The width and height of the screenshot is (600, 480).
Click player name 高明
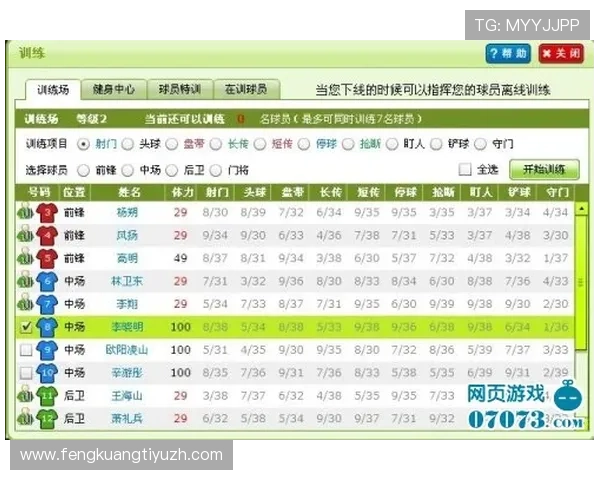point(127,258)
